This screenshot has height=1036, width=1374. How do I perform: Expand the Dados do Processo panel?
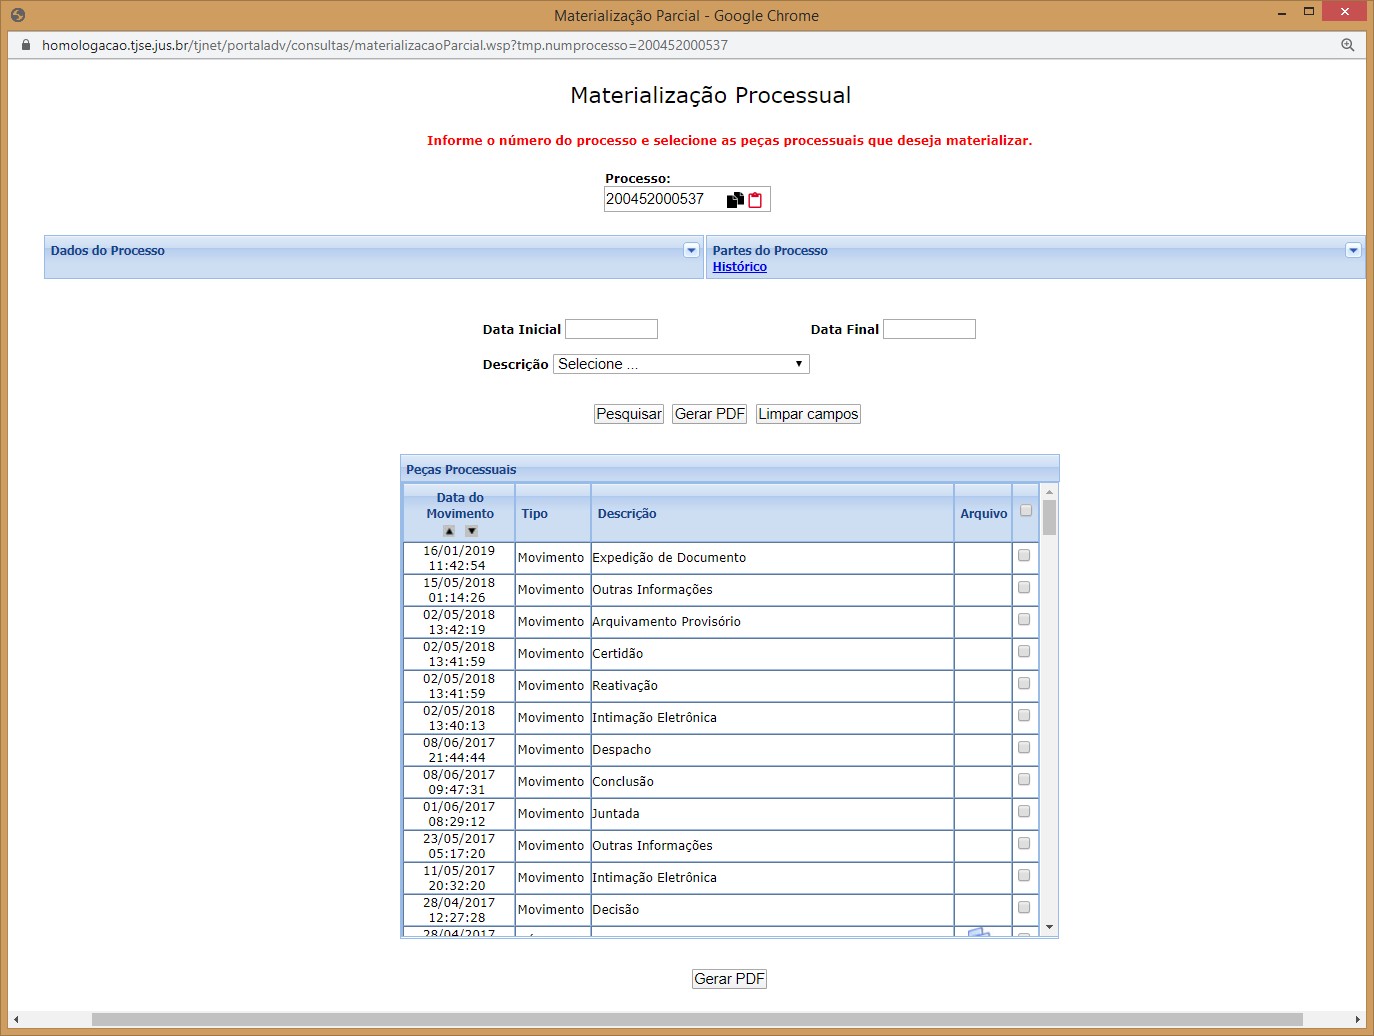pyautogui.click(x=691, y=250)
